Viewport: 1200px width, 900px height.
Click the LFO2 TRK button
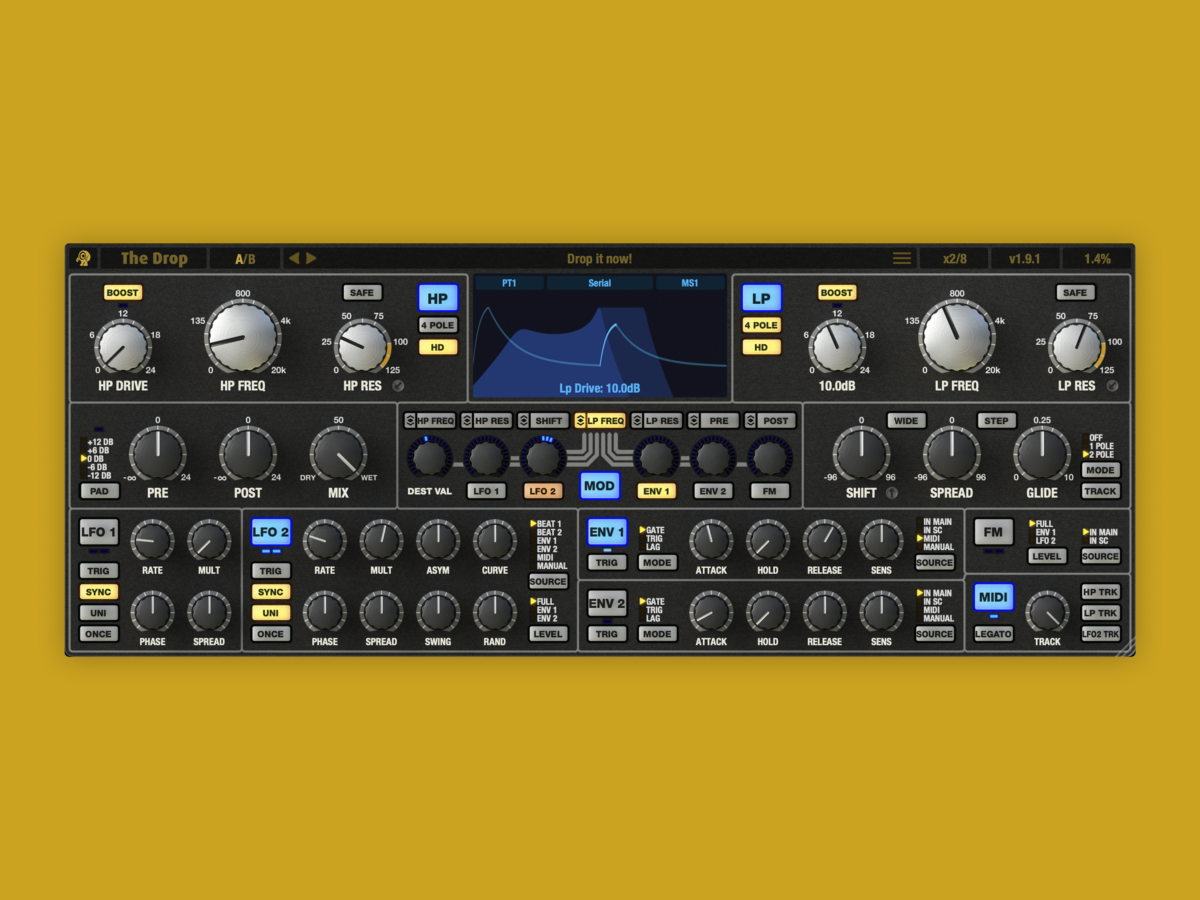click(1101, 634)
